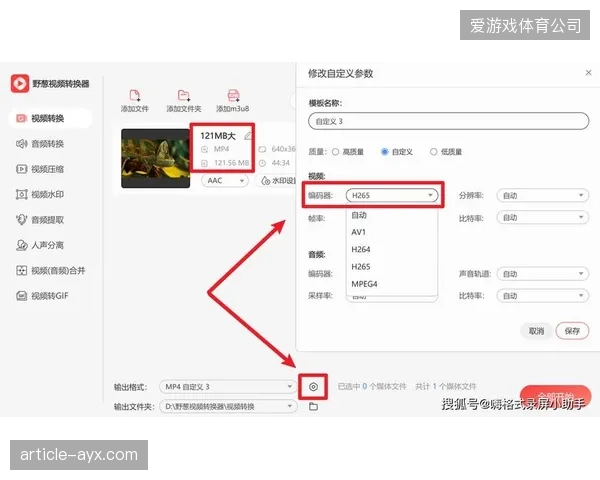Choose 自动 in the encoder list

tap(392, 215)
